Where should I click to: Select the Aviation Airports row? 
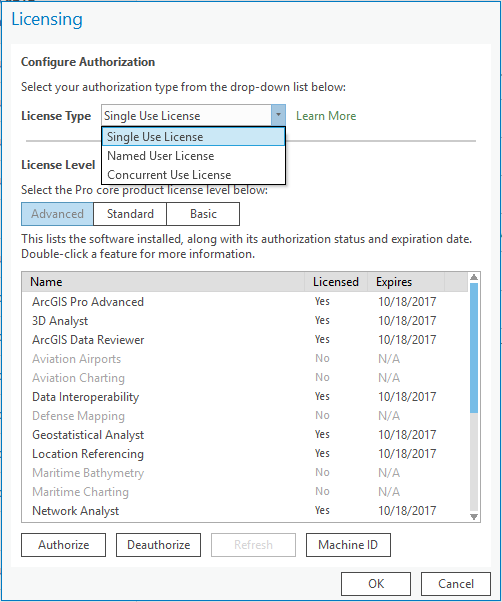click(245, 359)
